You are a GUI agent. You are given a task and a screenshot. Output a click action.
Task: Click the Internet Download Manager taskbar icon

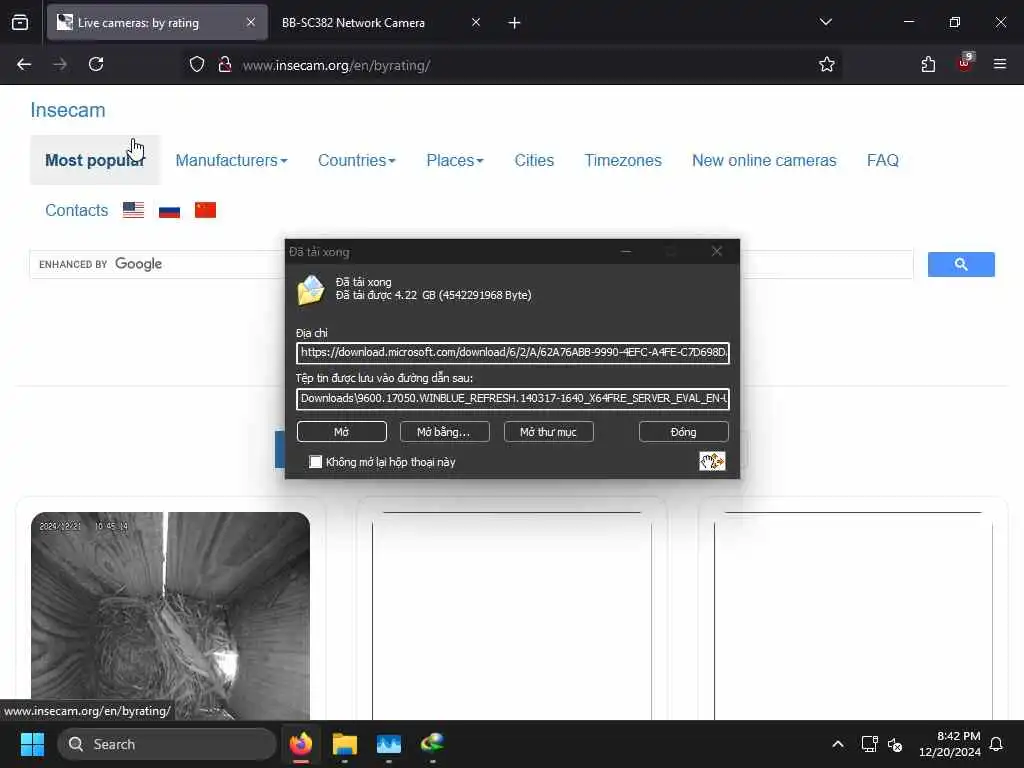pyautogui.click(x=432, y=743)
